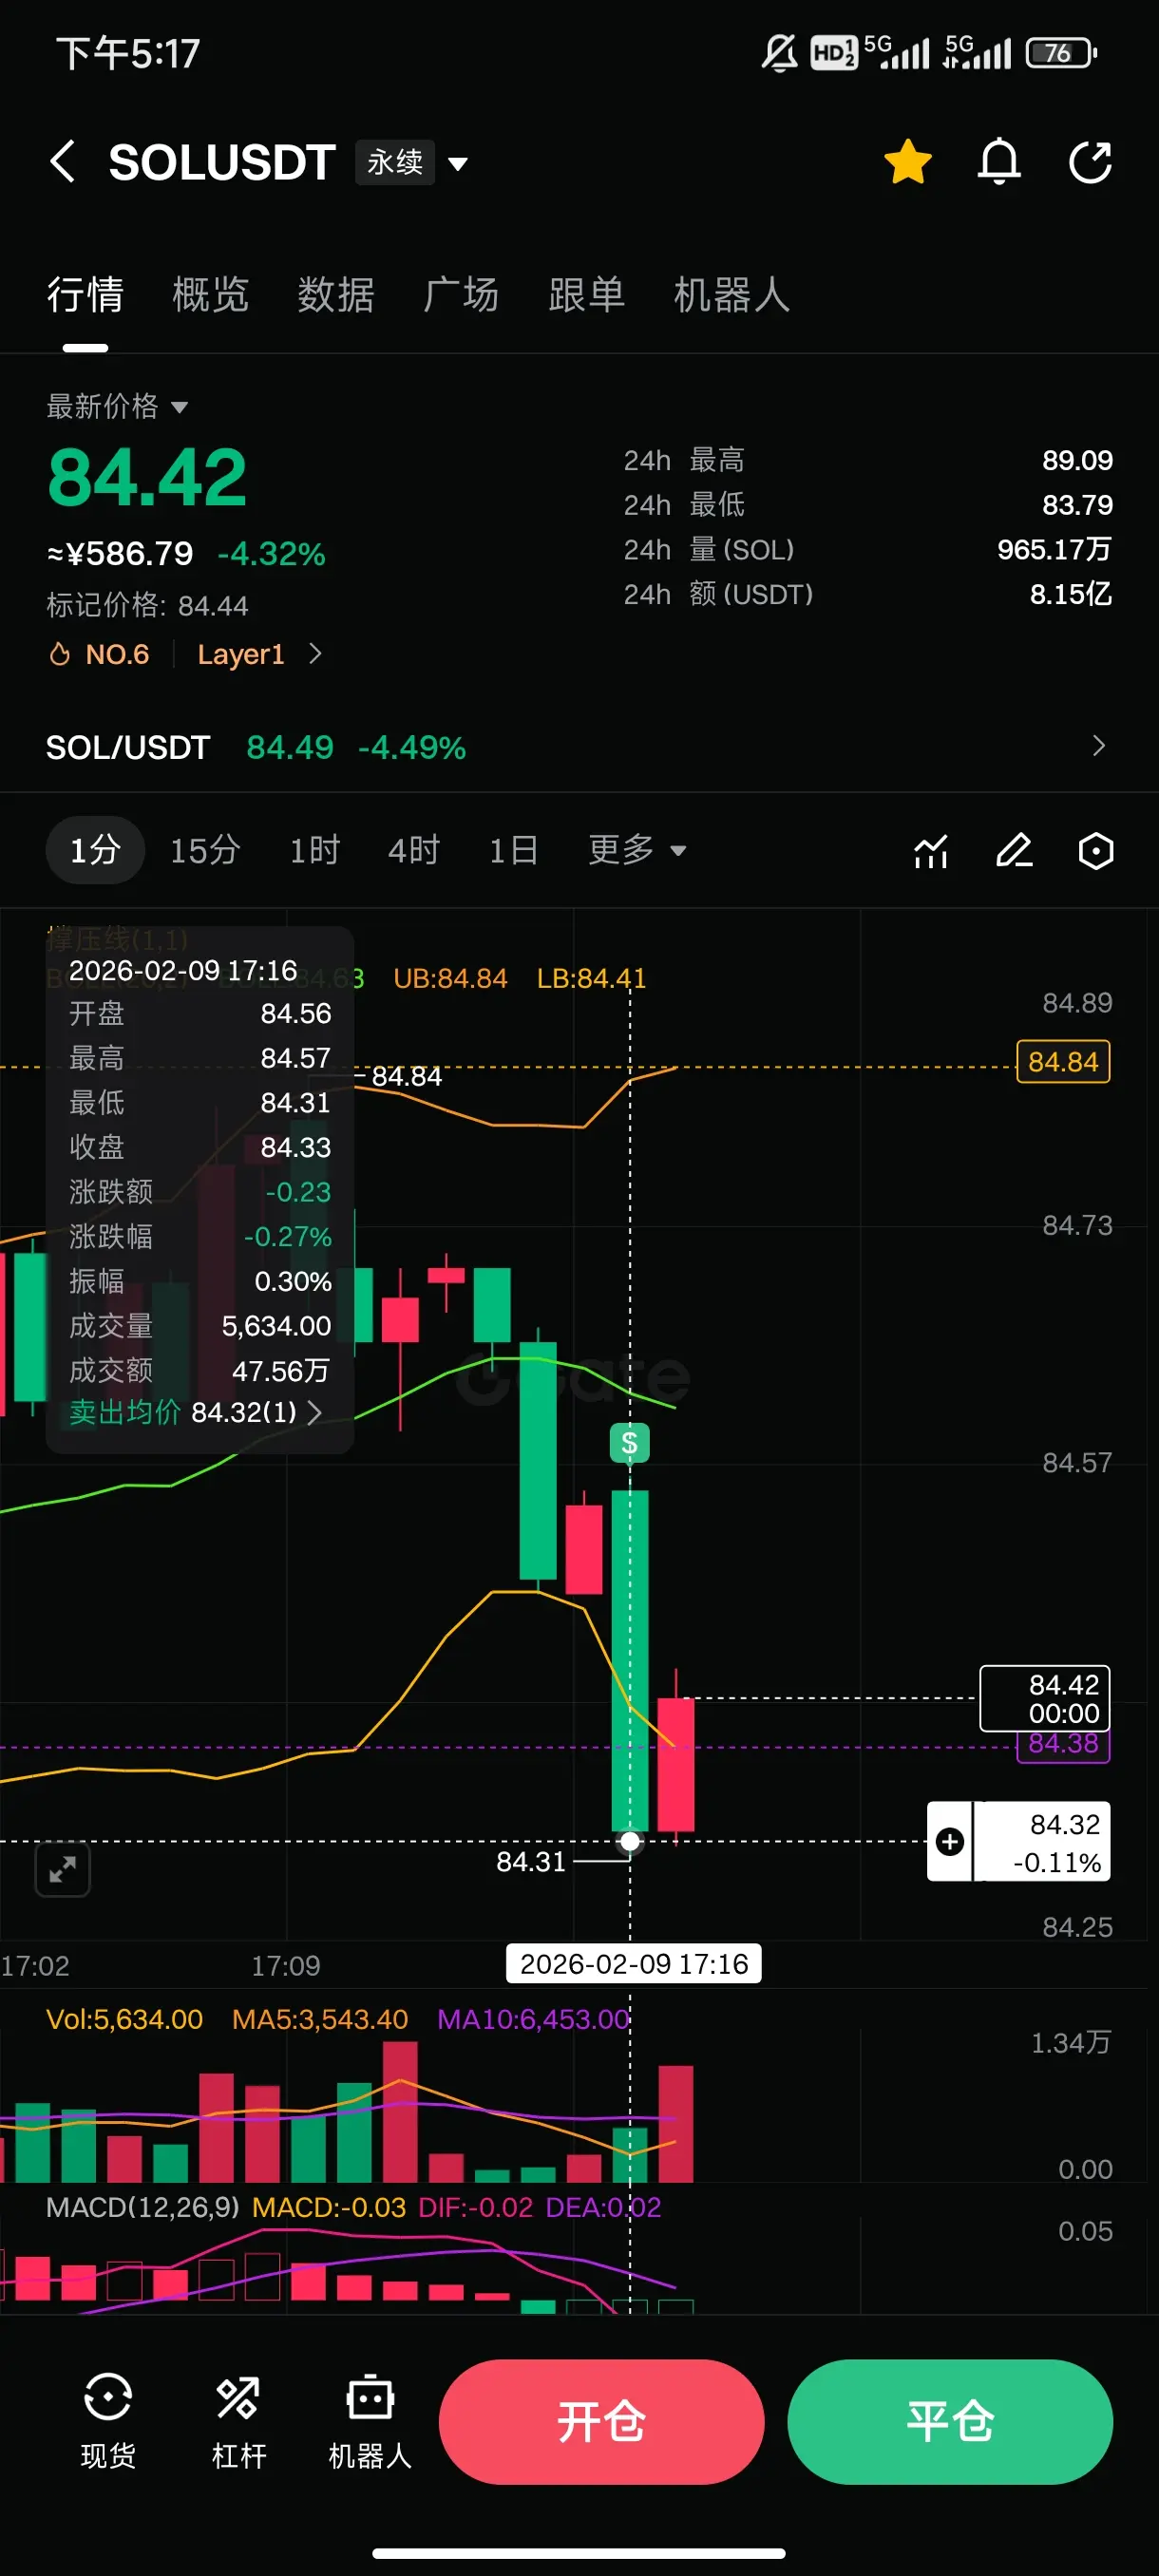Screen dimensions: 1159x2576
Task: Go back using the left arrow
Action: pyautogui.click(x=63, y=162)
